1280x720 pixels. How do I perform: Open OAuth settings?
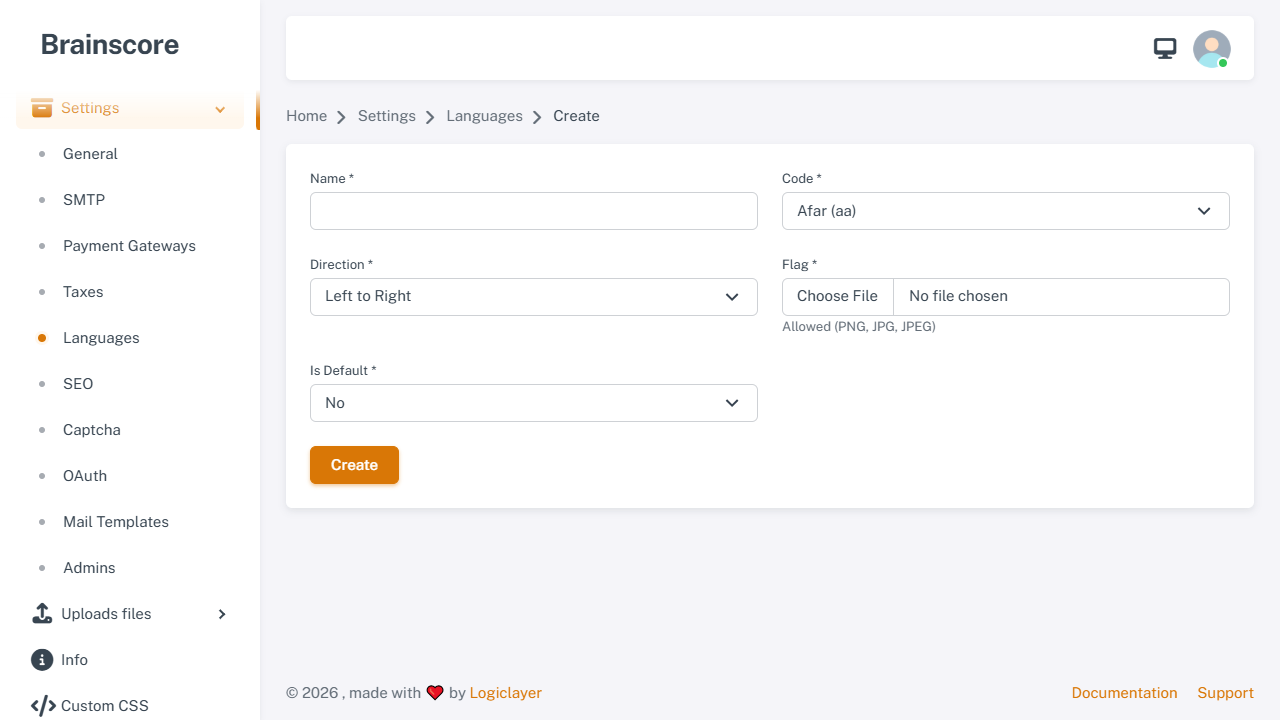(85, 476)
